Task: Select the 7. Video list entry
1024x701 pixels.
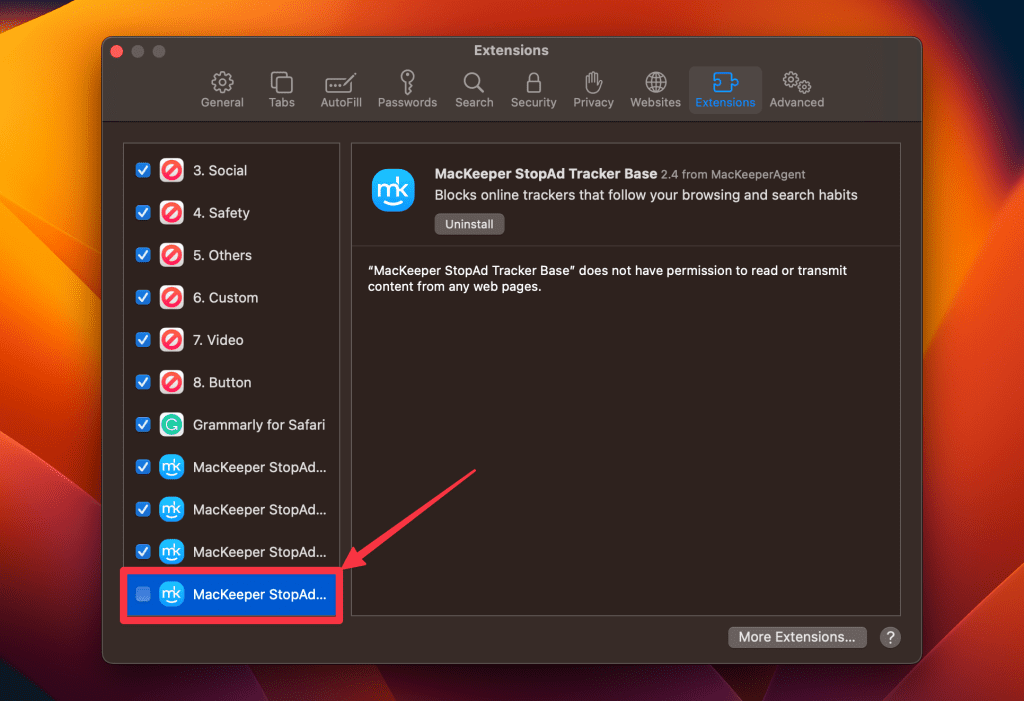Action: pyautogui.click(x=232, y=340)
